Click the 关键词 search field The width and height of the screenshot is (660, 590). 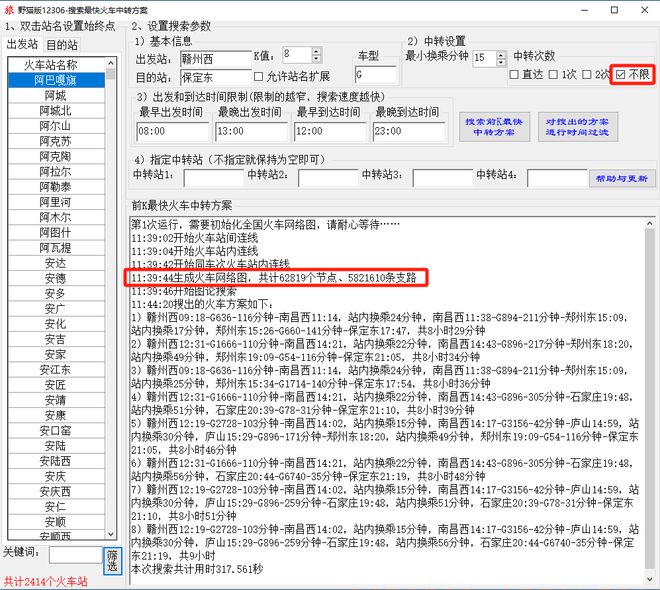tap(75, 555)
